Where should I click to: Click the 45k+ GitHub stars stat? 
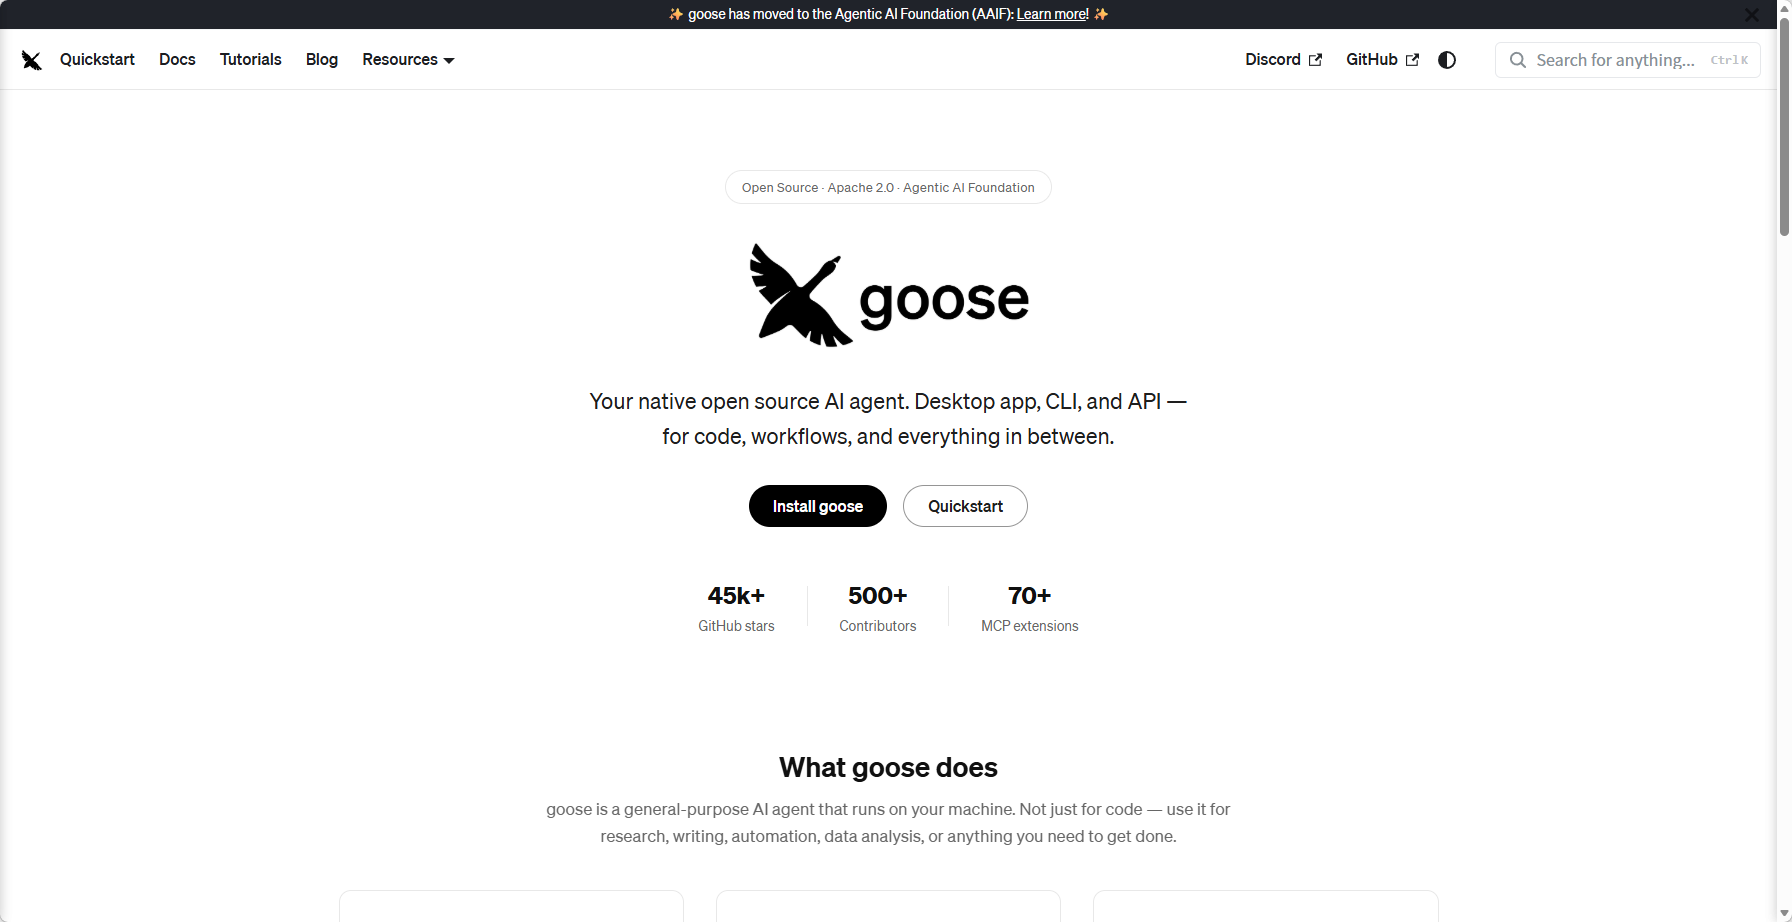point(736,608)
